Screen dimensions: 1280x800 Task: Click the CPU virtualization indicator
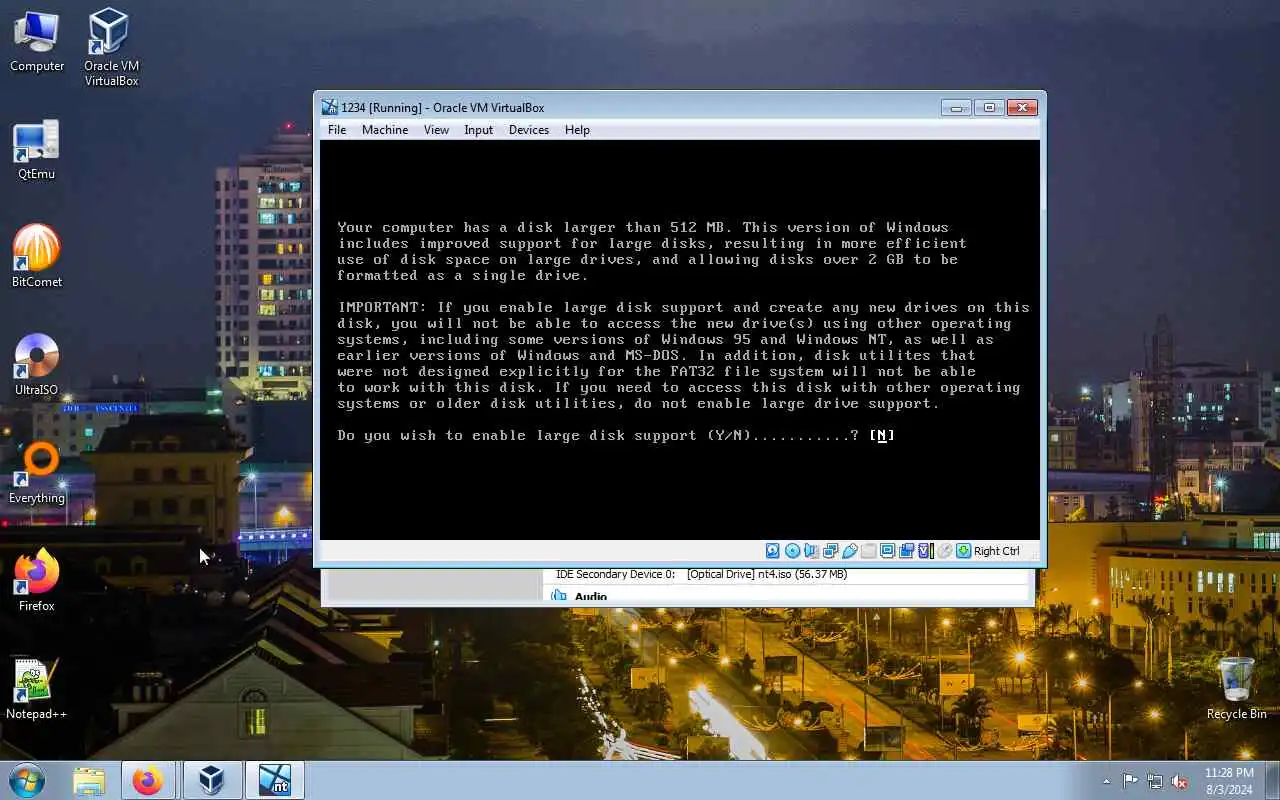pyautogui.click(x=925, y=551)
